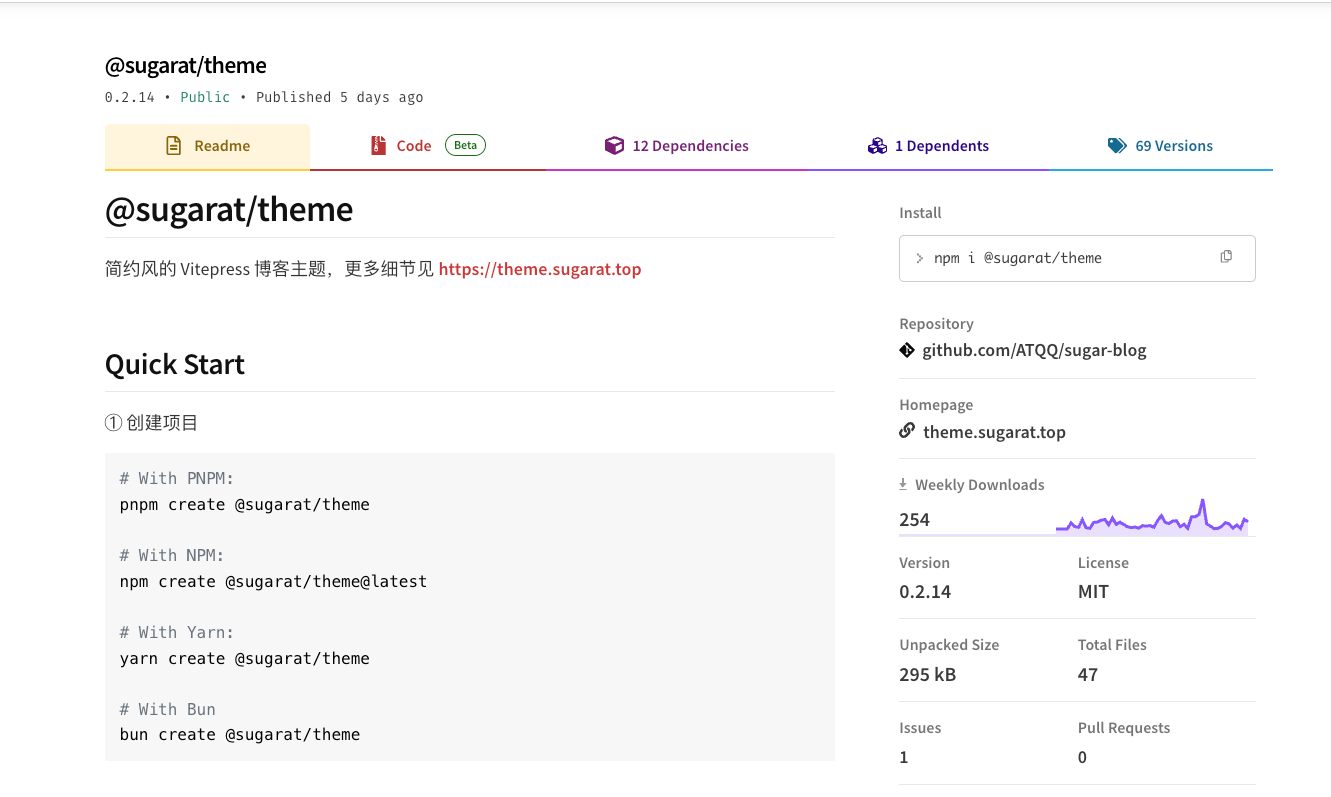This screenshot has width=1331, height=797.
Task: Open the Issues count 1
Action: (x=904, y=757)
